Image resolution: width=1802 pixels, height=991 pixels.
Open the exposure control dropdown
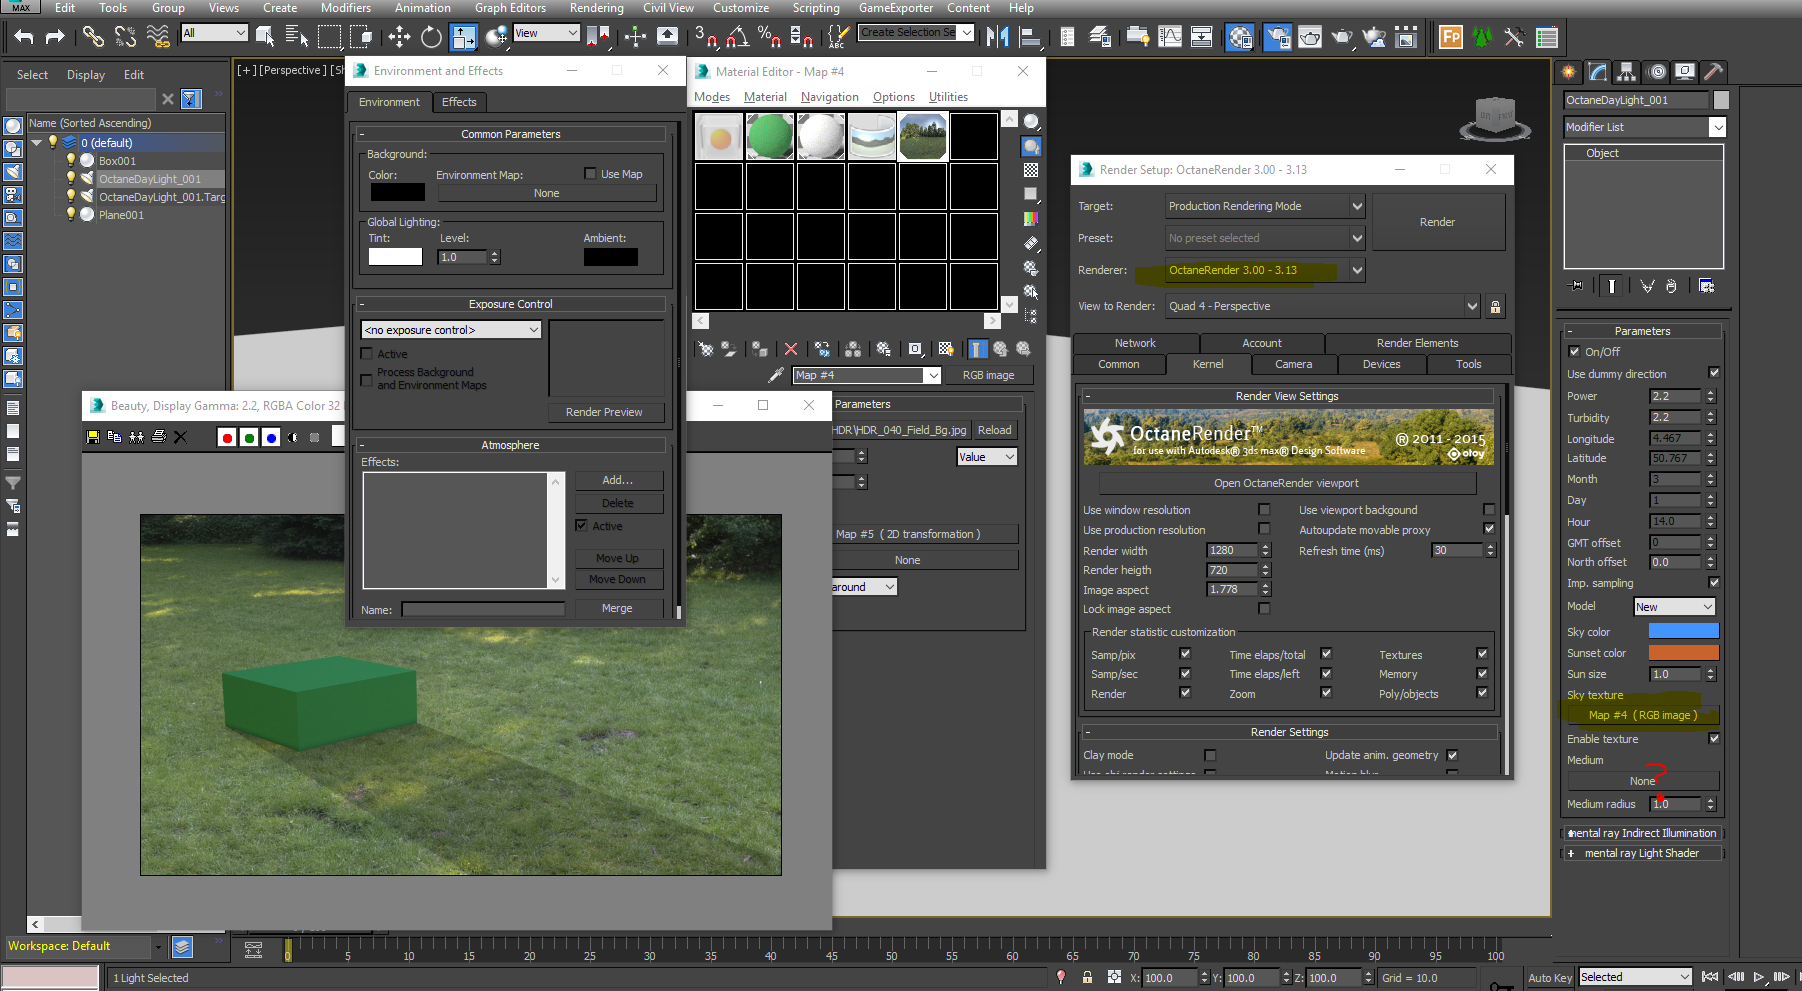coord(451,330)
